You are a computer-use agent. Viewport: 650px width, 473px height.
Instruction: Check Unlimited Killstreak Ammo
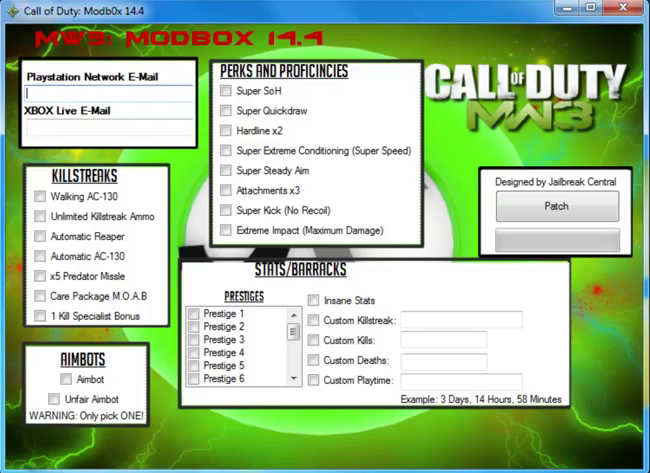pos(40,216)
